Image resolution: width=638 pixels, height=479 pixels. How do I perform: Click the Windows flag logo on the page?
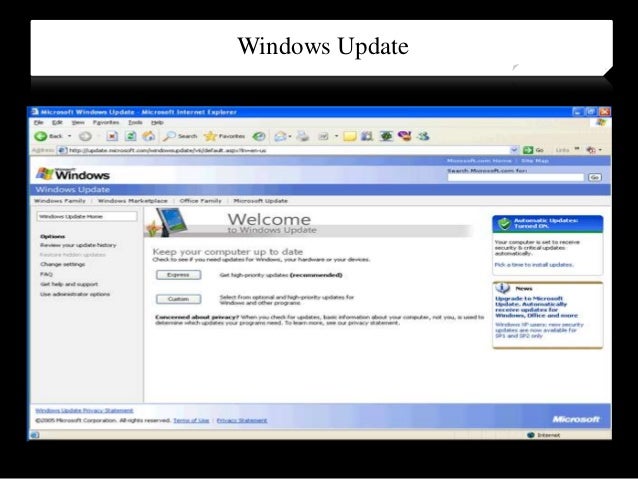(x=45, y=174)
